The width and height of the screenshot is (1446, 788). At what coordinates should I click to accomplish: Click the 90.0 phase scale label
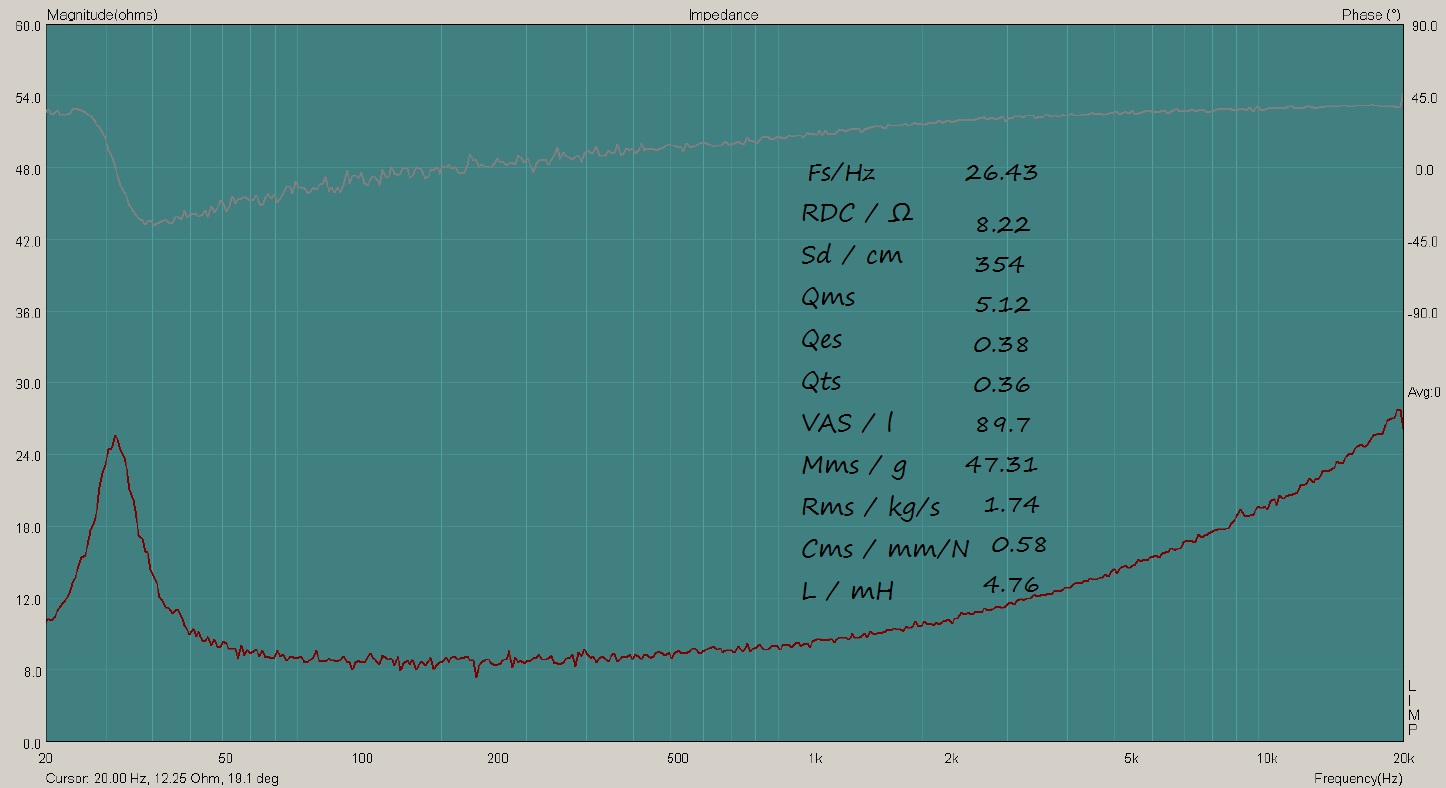click(1423, 26)
